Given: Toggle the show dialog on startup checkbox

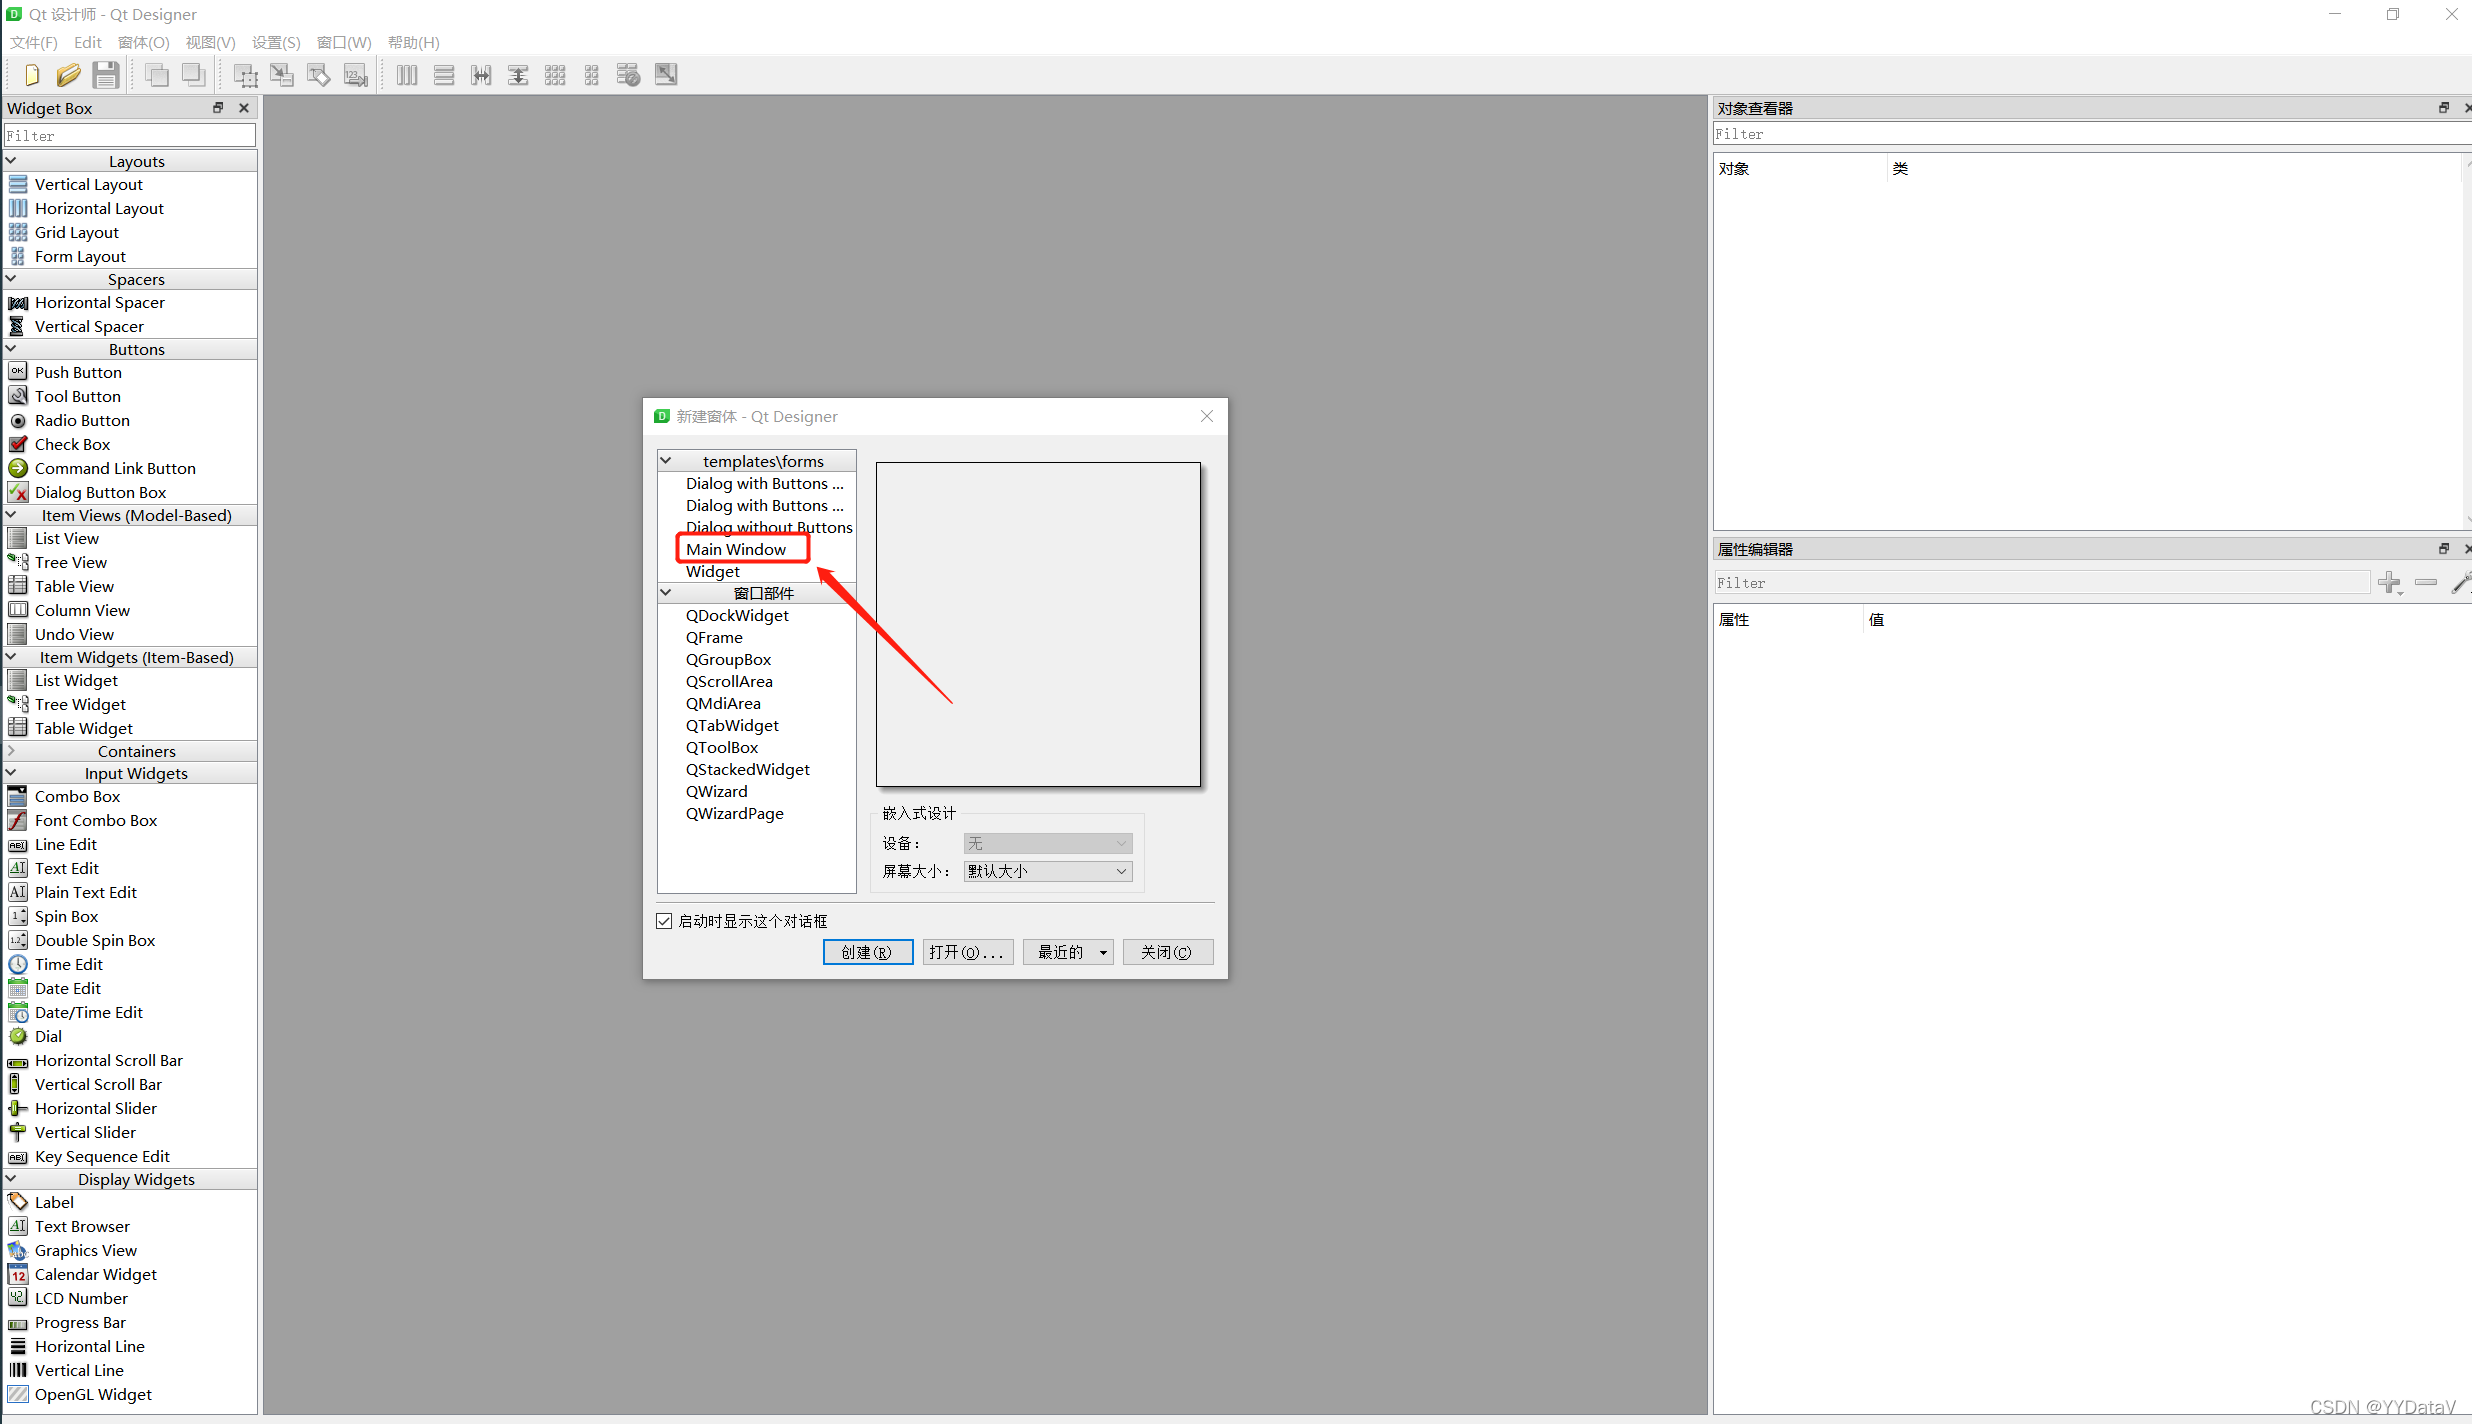Looking at the screenshot, I should click(664, 921).
